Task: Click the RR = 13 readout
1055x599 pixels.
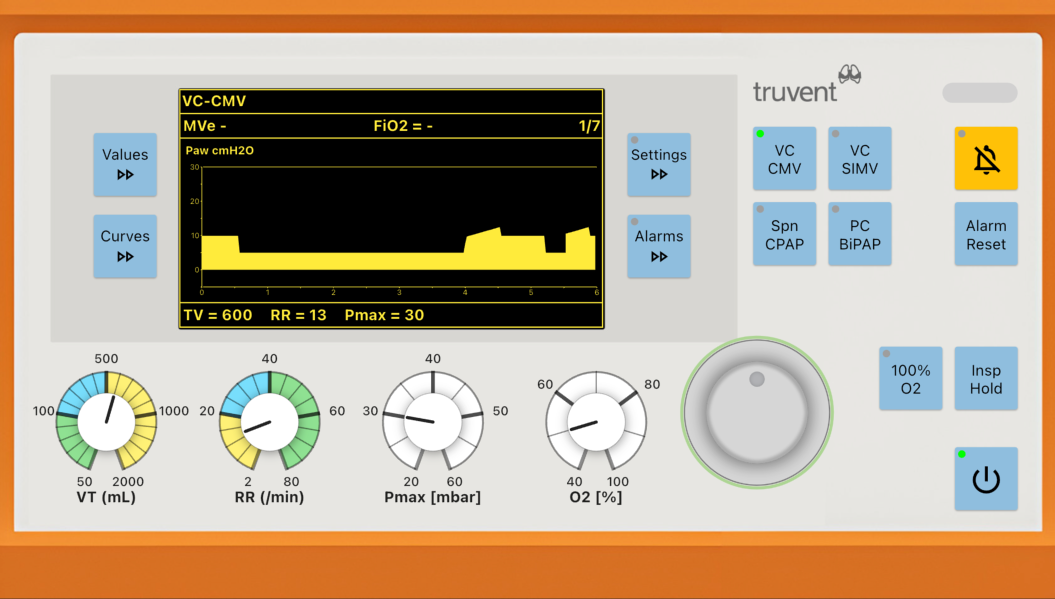Action: pyautogui.click(x=298, y=315)
